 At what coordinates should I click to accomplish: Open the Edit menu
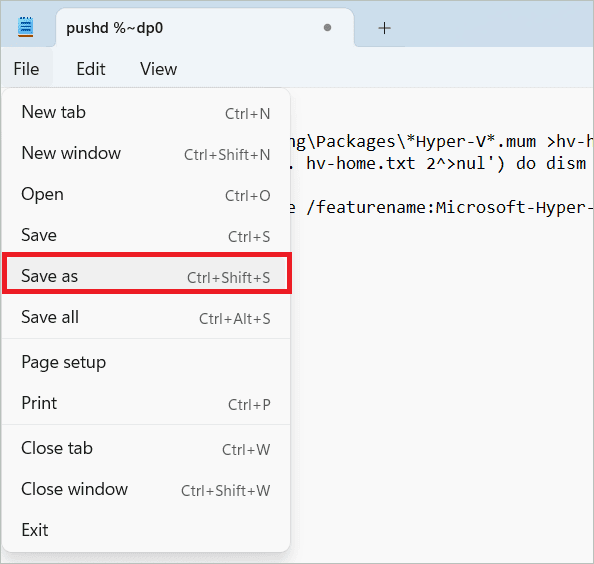(91, 69)
